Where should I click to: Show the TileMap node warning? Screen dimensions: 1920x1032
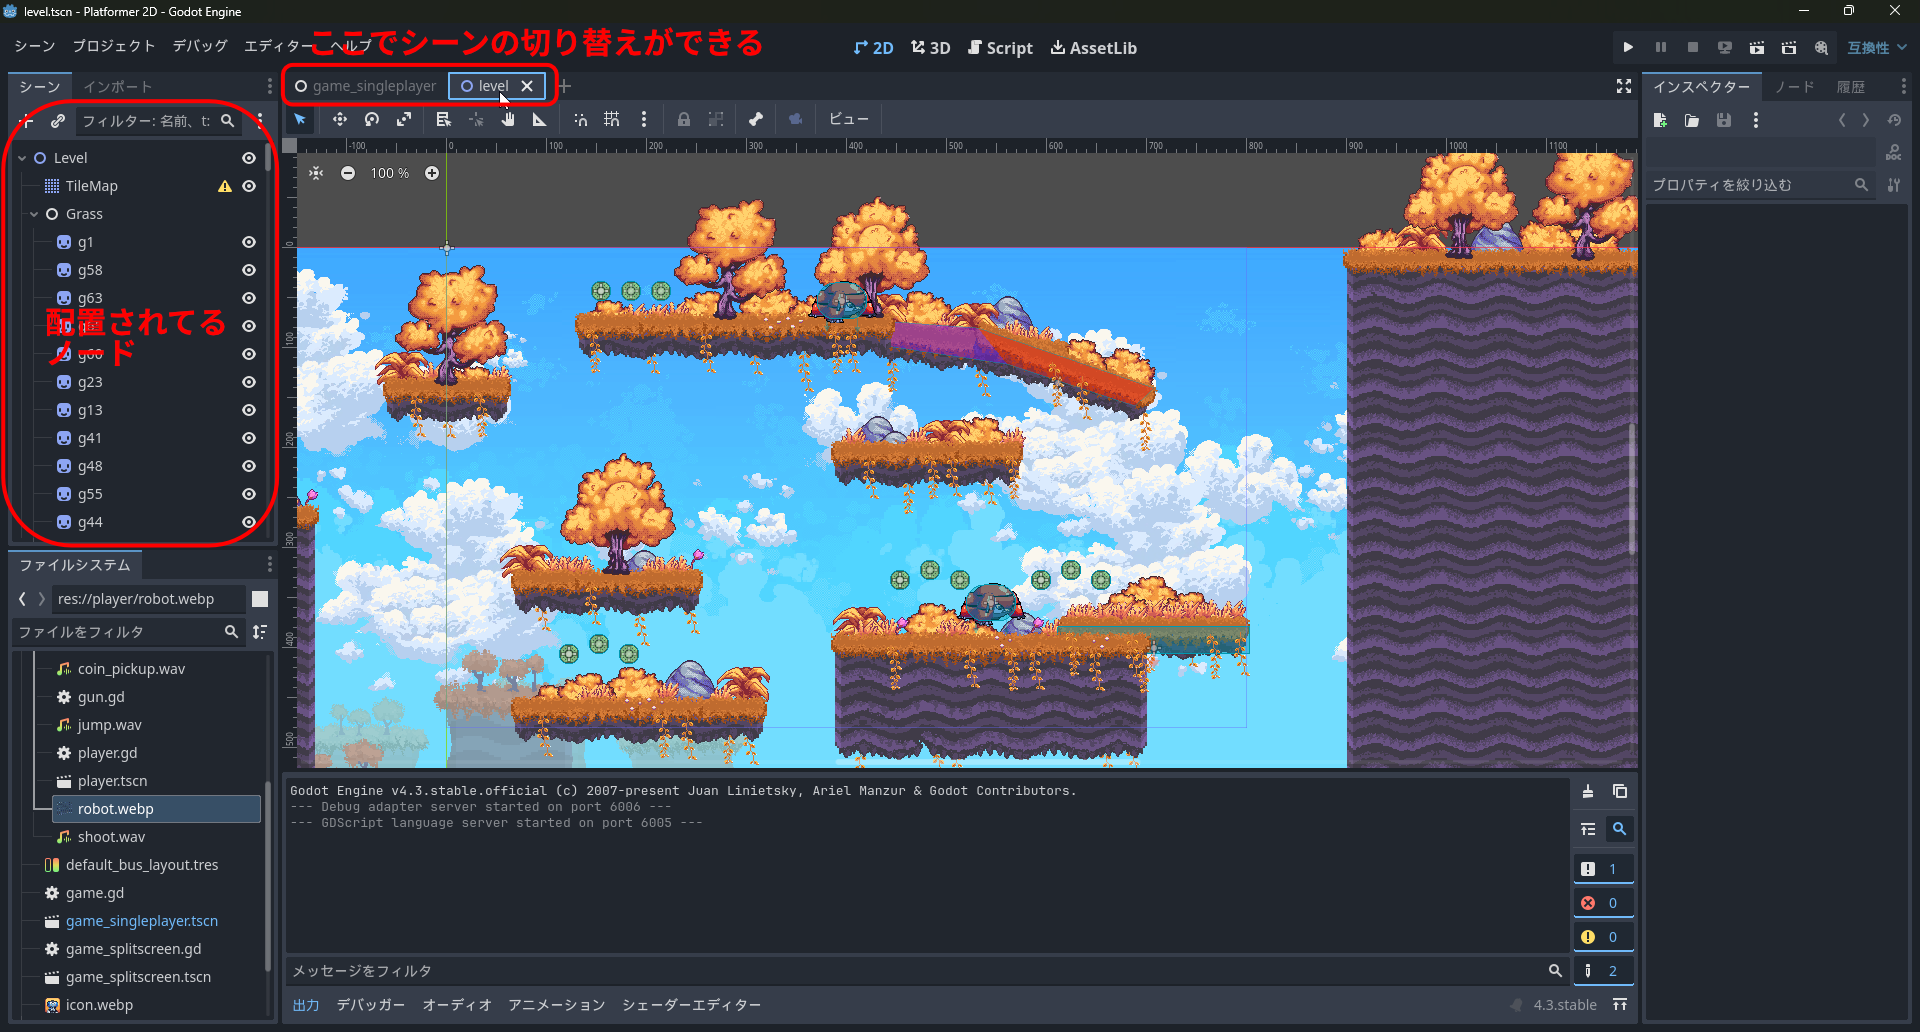pyautogui.click(x=225, y=186)
